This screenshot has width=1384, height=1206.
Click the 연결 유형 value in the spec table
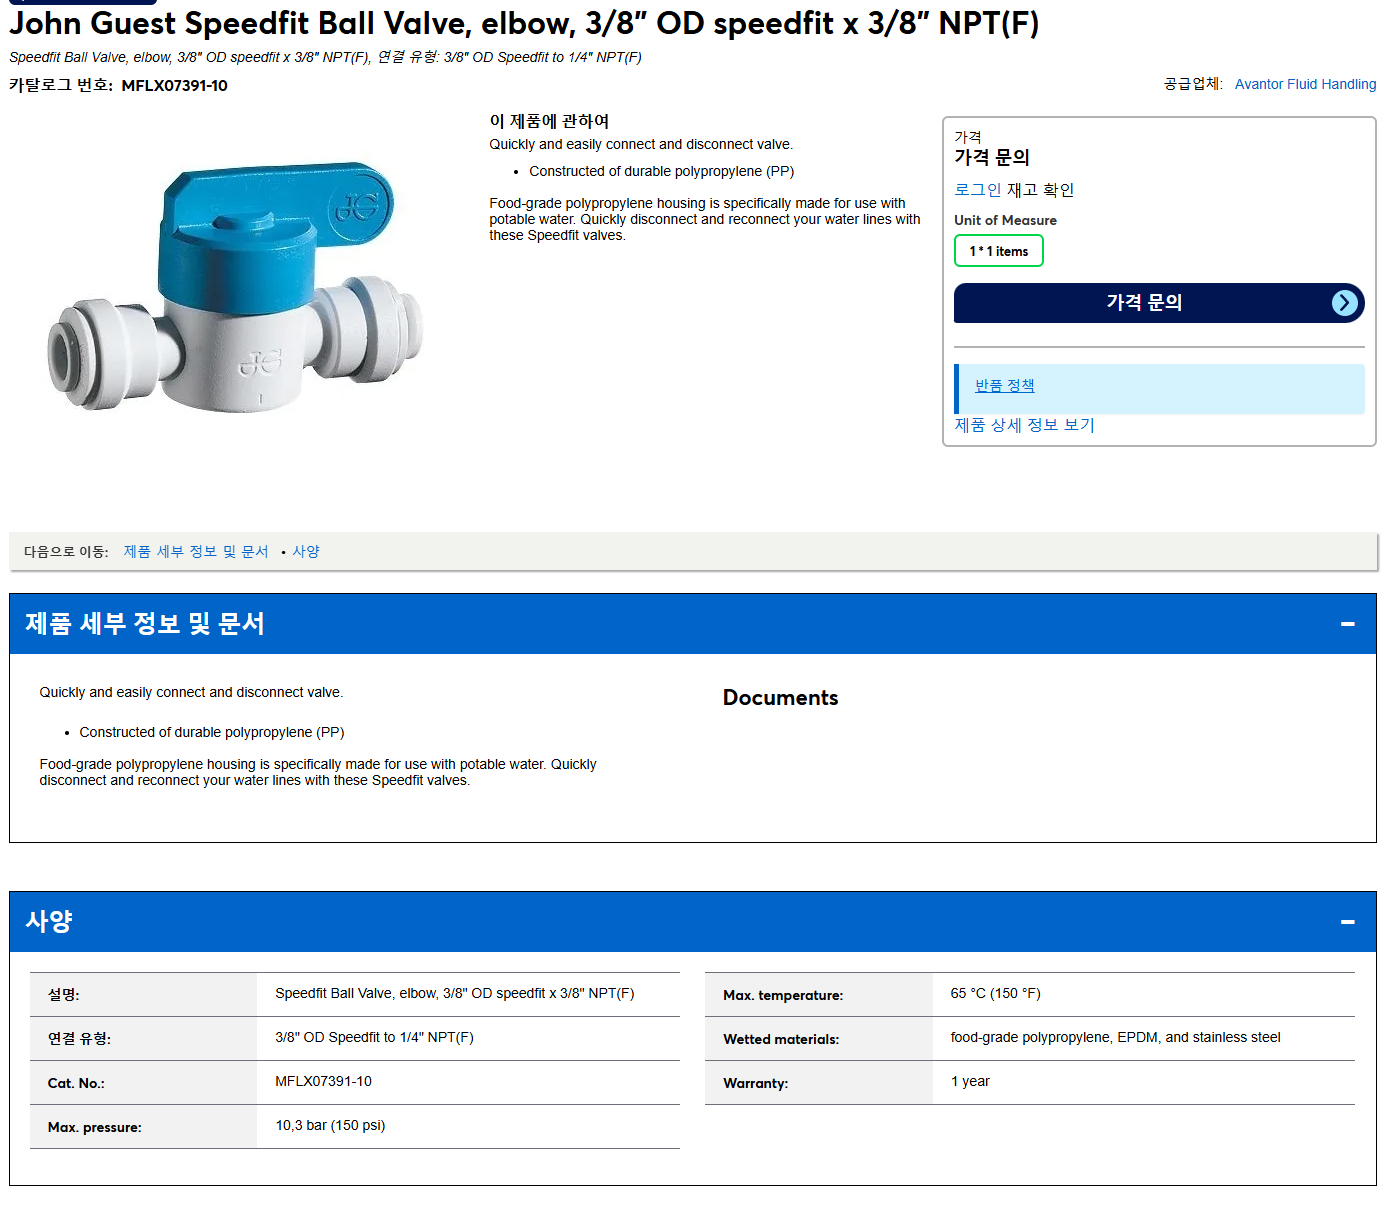375,1038
